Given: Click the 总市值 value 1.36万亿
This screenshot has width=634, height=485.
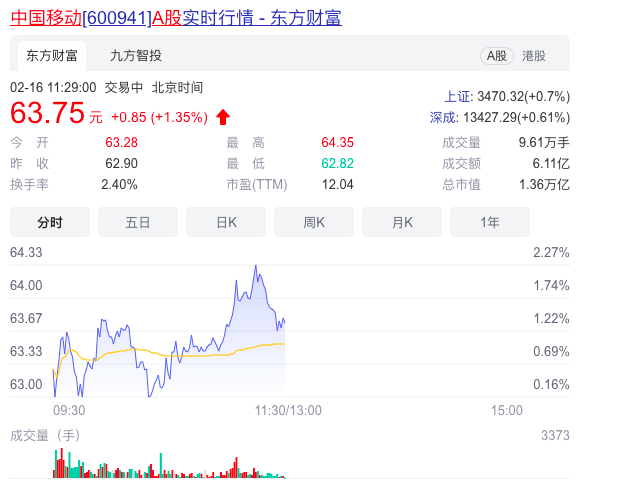Looking at the screenshot, I should 544,184.
